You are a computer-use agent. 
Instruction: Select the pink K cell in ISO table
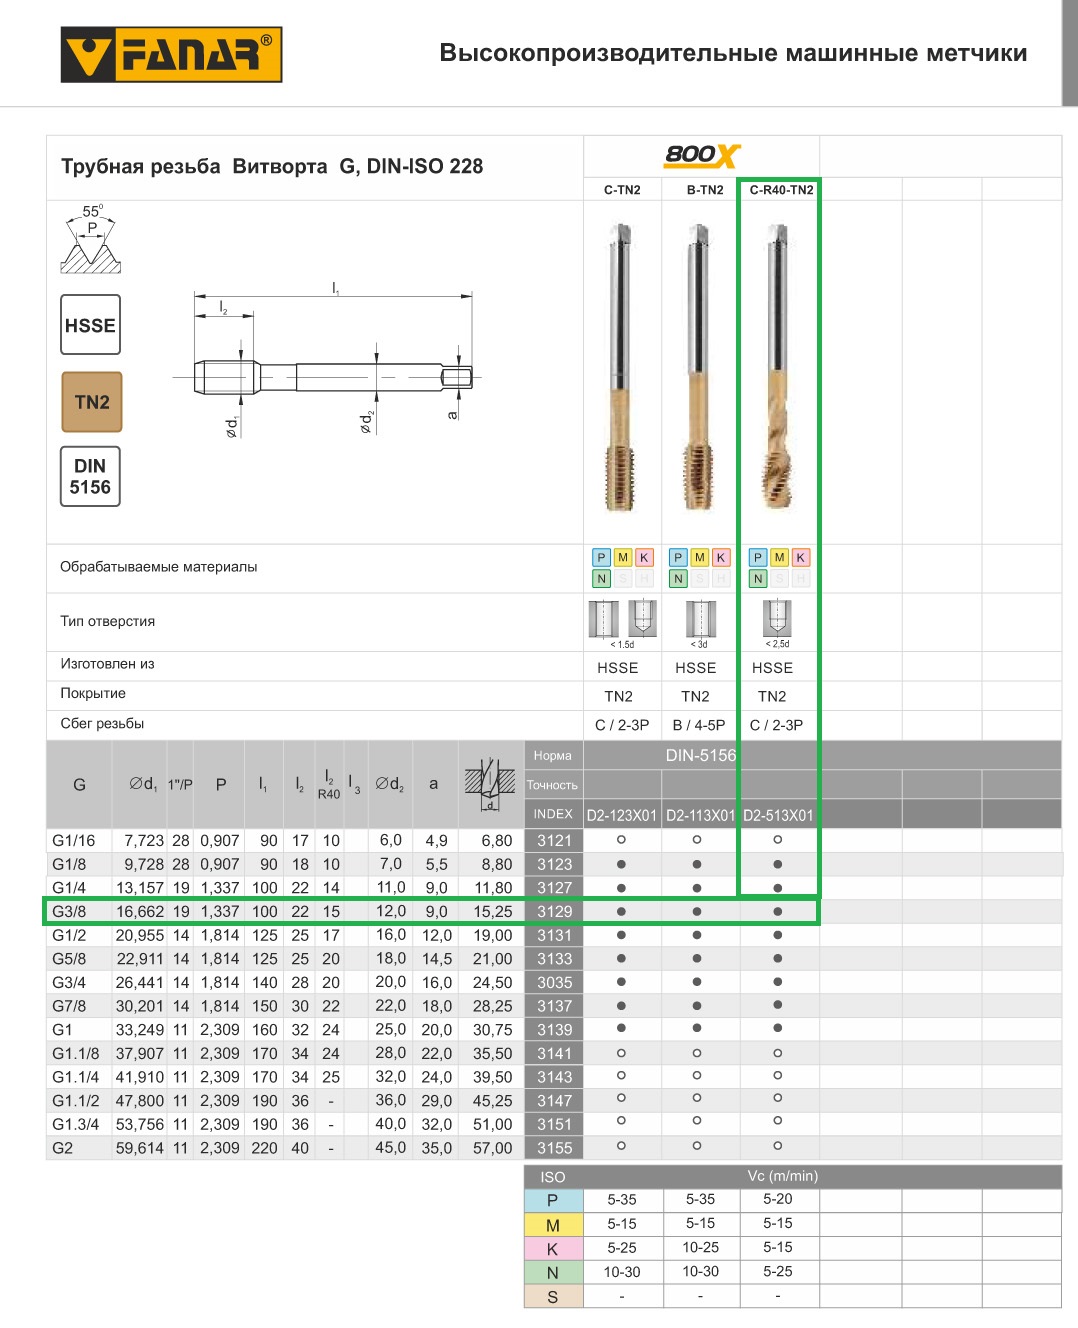(552, 1249)
